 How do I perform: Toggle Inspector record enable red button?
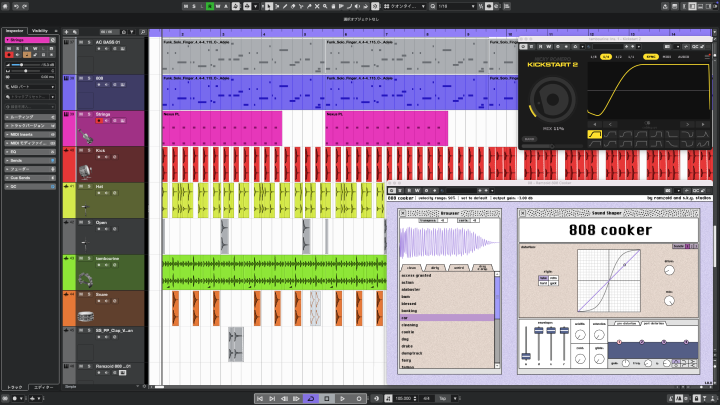click(x=9, y=55)
